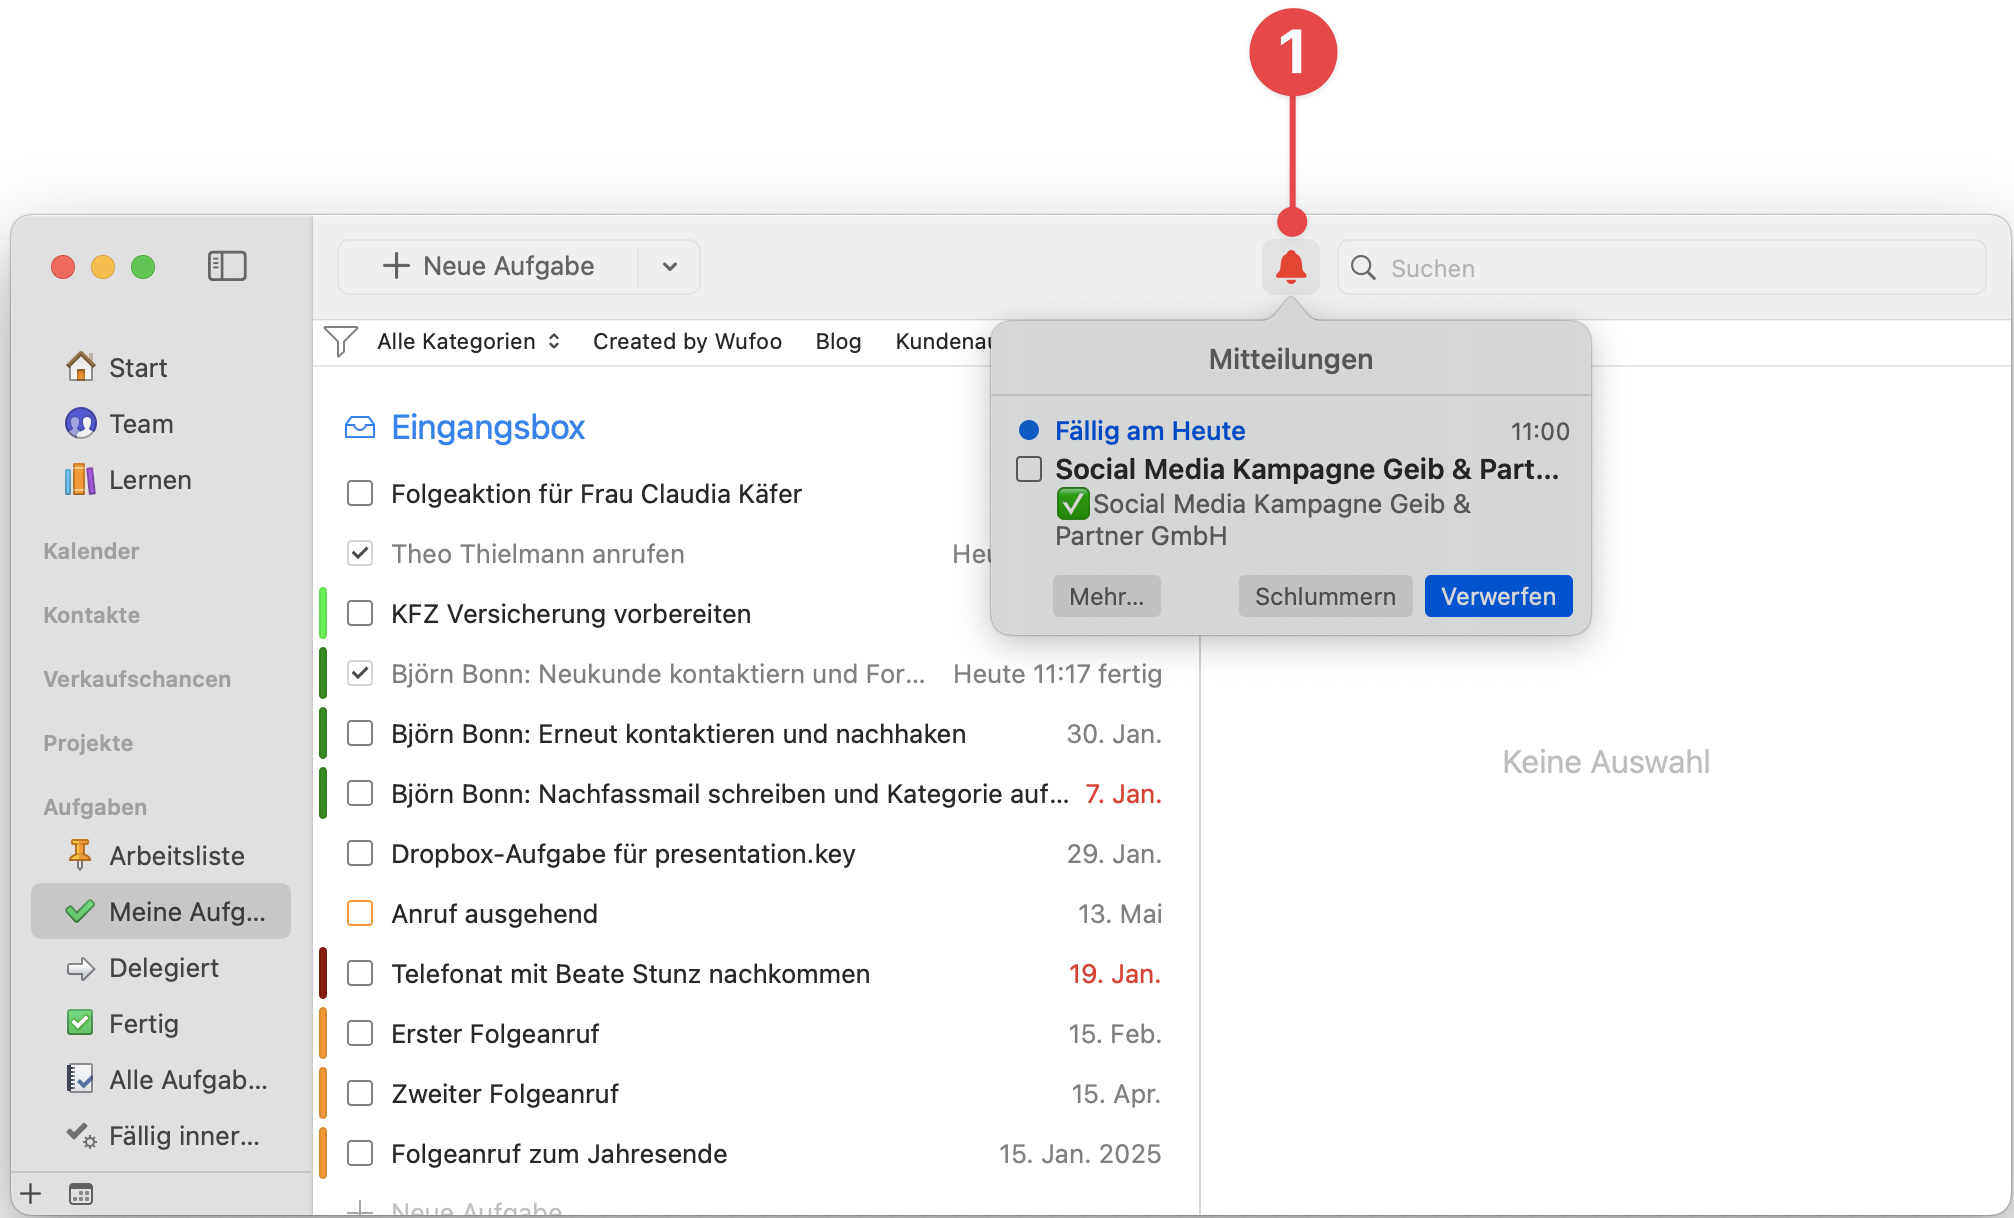The height and width of the screenshot is (1218, 2014).
Task: Collapse the Aufgaben sidebar section
Action: tap(95, 807)
